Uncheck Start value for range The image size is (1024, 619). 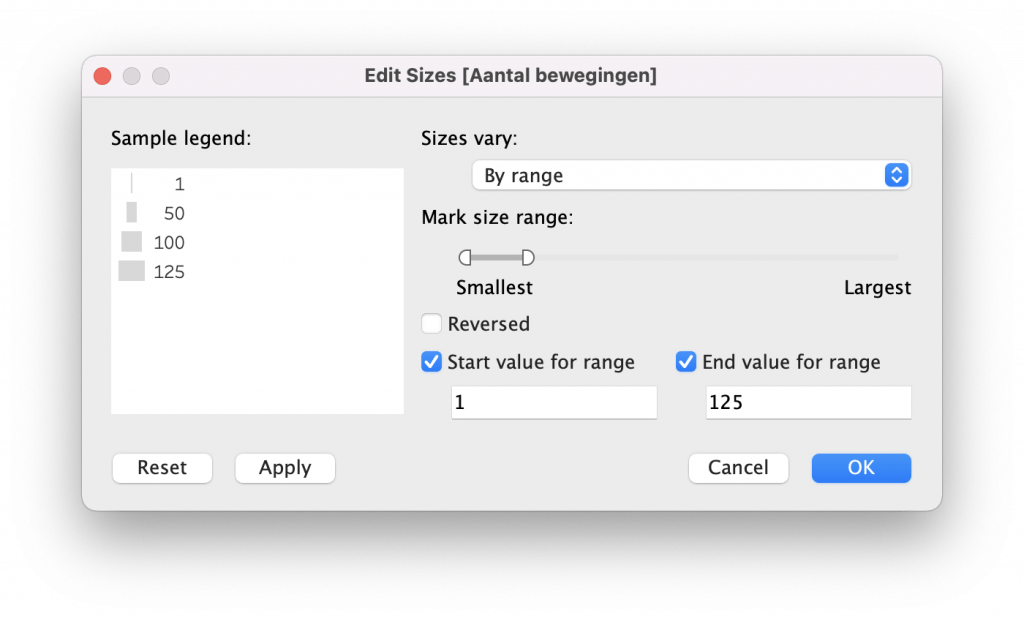point(432,362)
